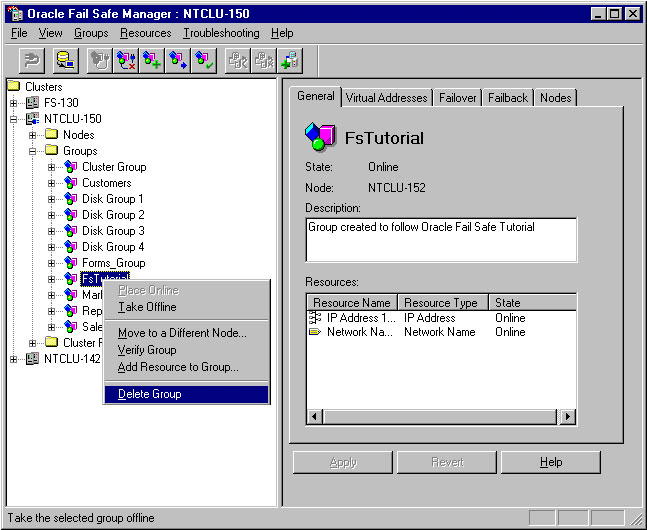Viewport: 647px width, 530px height.
Task: Click the Disk Group 1 group icon
Action: (71, 199)
